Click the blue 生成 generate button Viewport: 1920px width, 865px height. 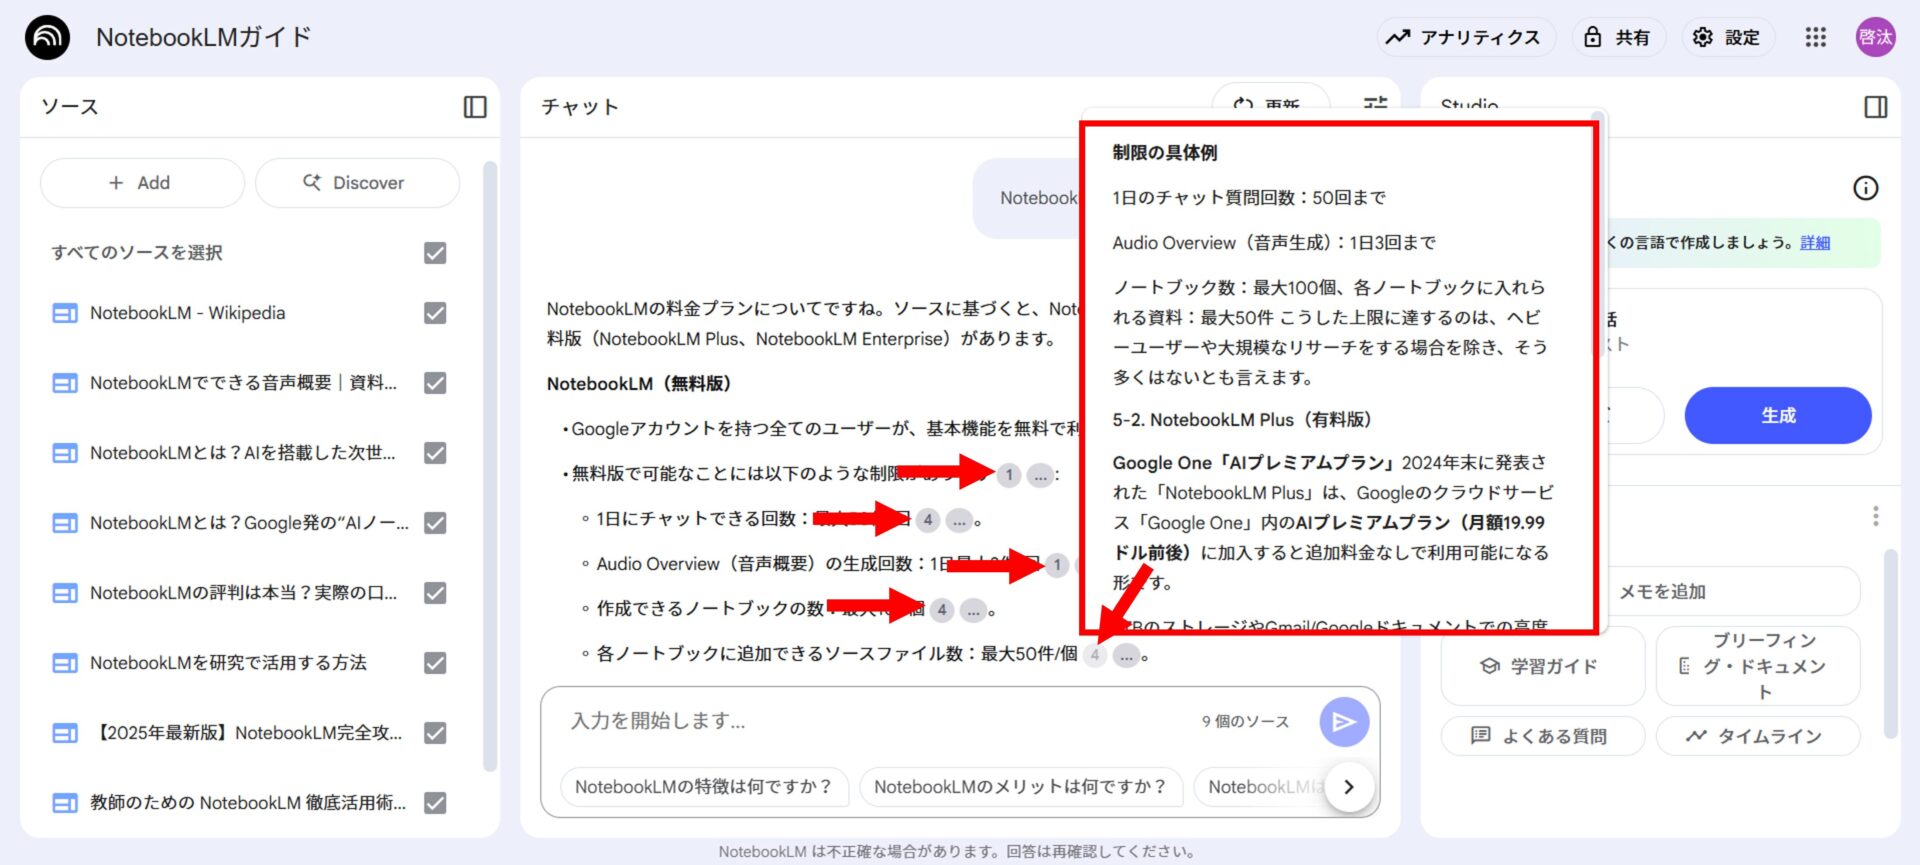coord(1778,415)
